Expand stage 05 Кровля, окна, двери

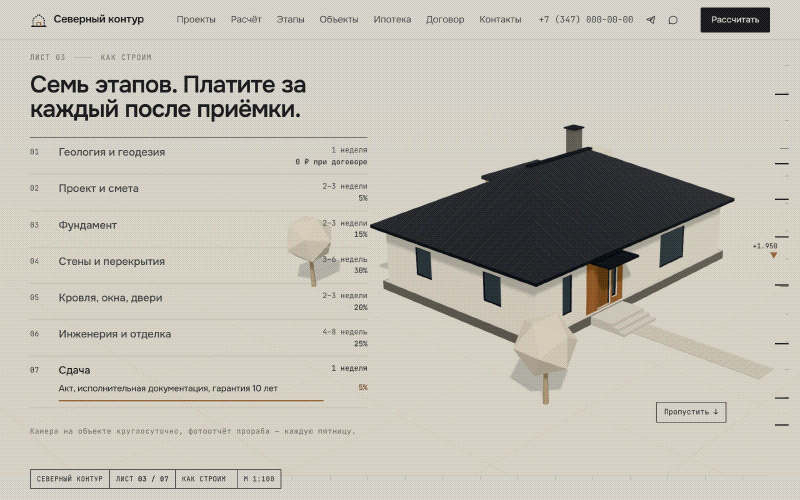pyautogui.click(x=198, y=302)
